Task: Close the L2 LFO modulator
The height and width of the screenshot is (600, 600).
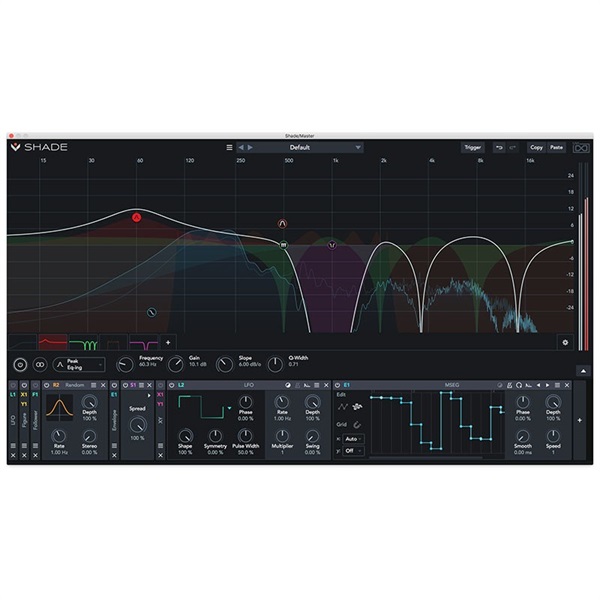Action: click(326, 385)
